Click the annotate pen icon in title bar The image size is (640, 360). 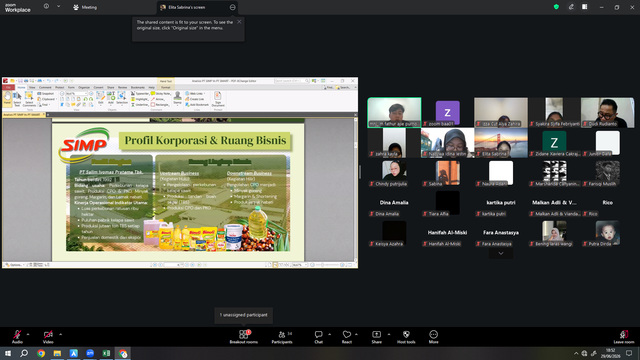[x=571, y=7]
